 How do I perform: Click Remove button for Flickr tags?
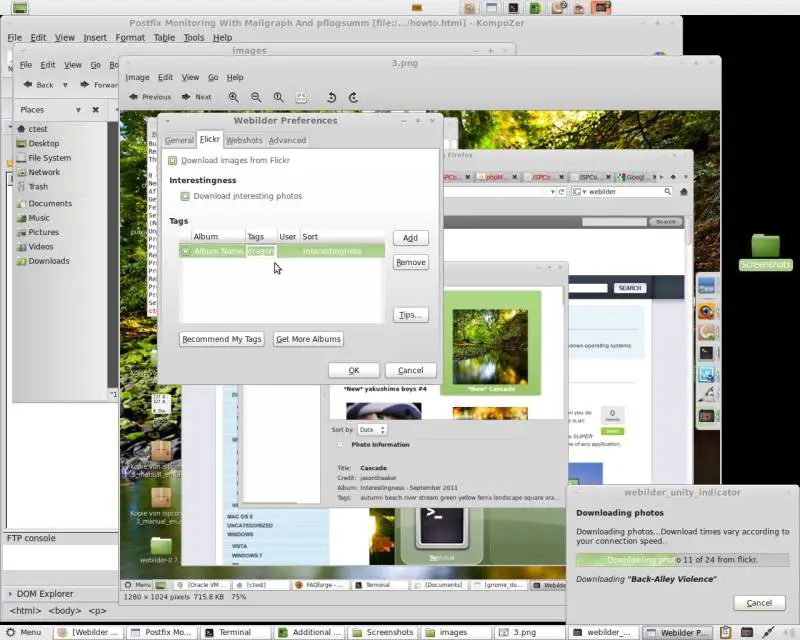point(410,262)
